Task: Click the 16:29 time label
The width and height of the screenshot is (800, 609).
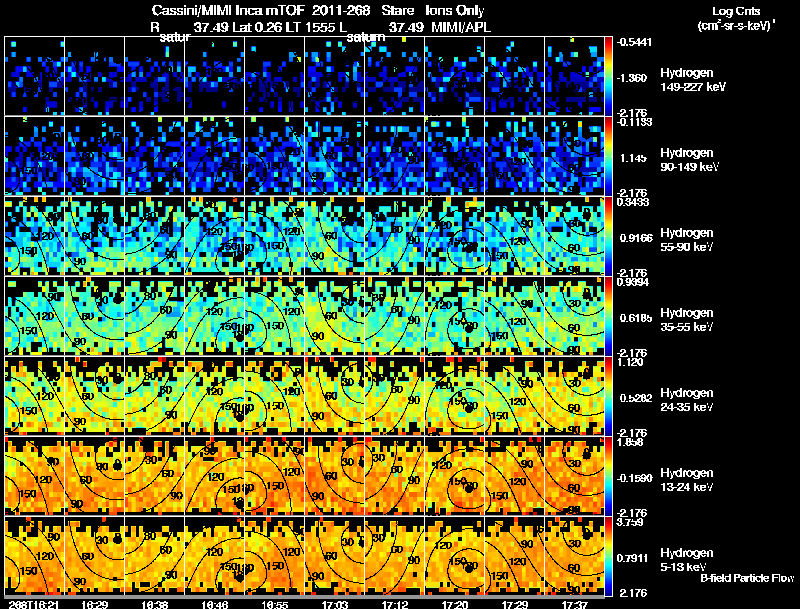Action: tap(94, 604)
